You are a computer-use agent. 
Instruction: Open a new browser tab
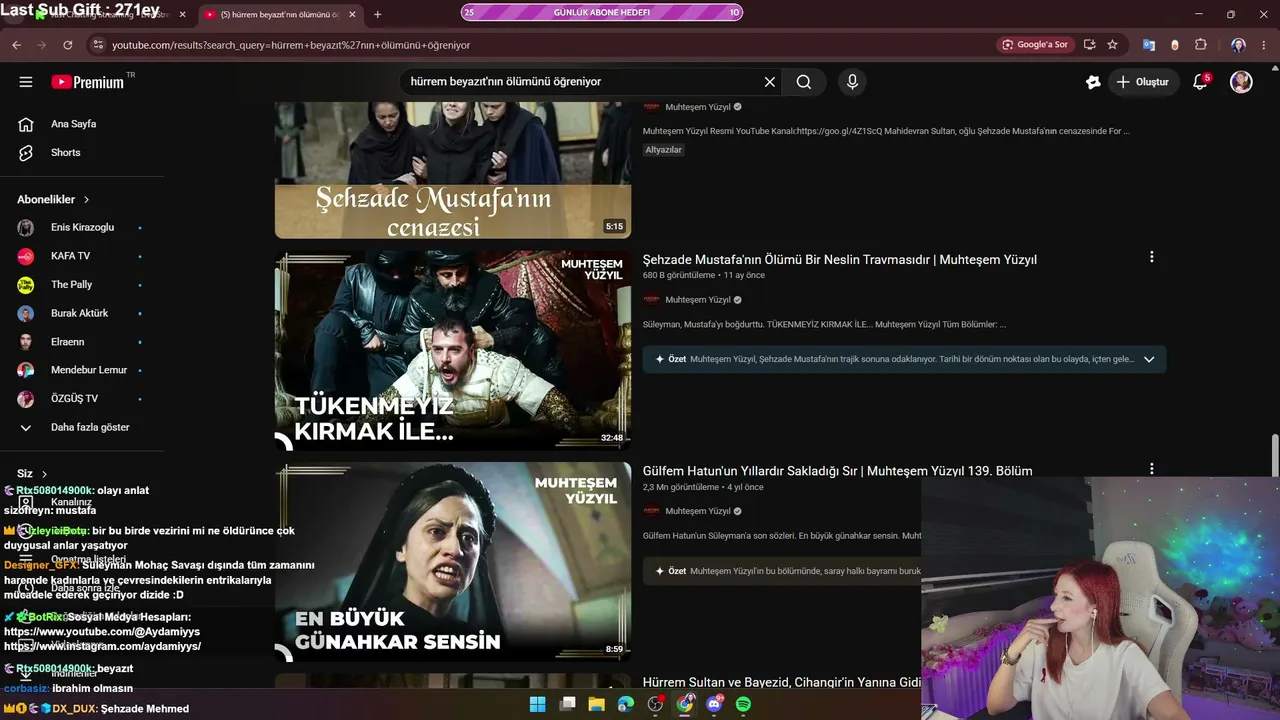point(377,14)
